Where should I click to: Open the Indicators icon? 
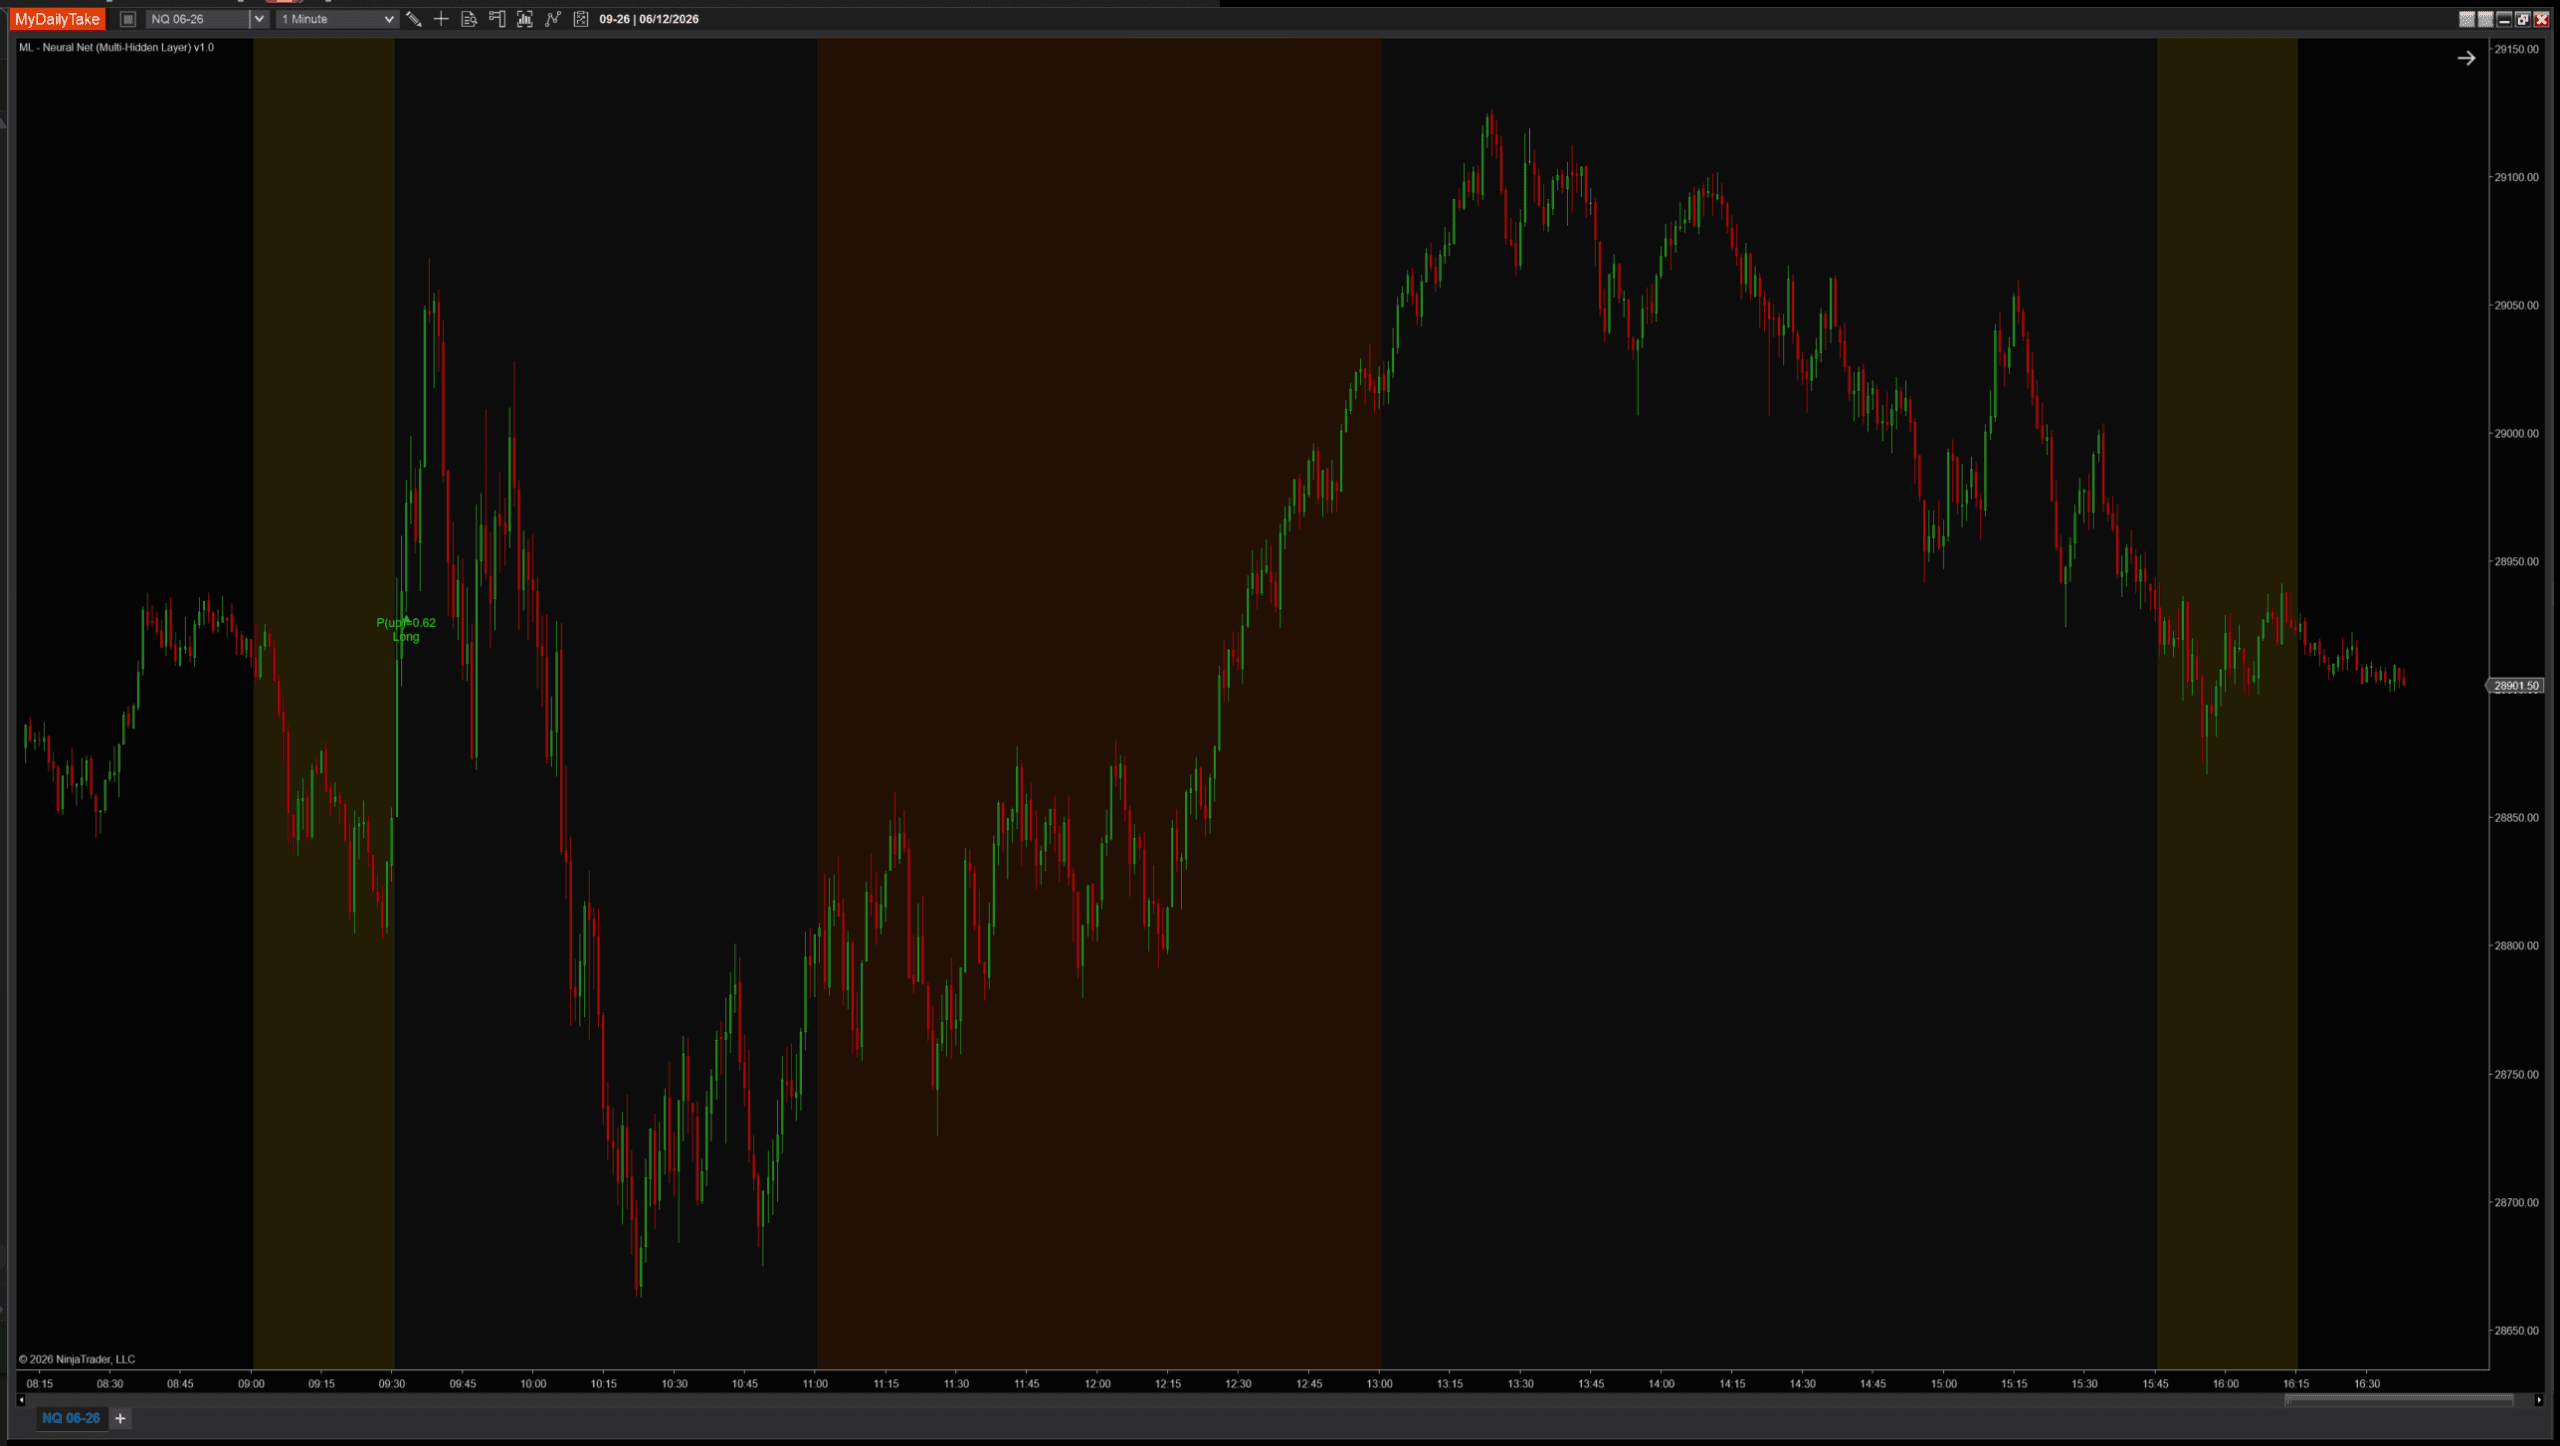tap(553, 19)
